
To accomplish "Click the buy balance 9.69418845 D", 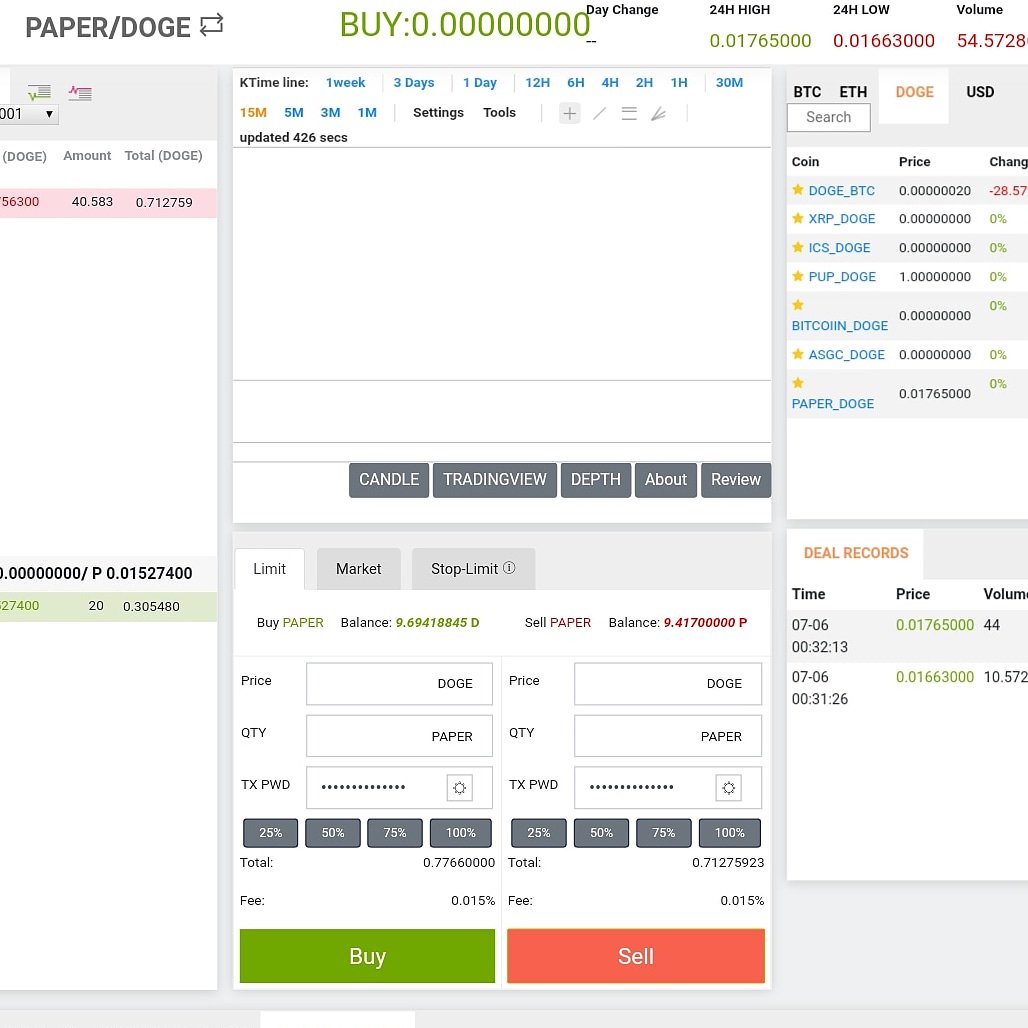I will point(437,623).
